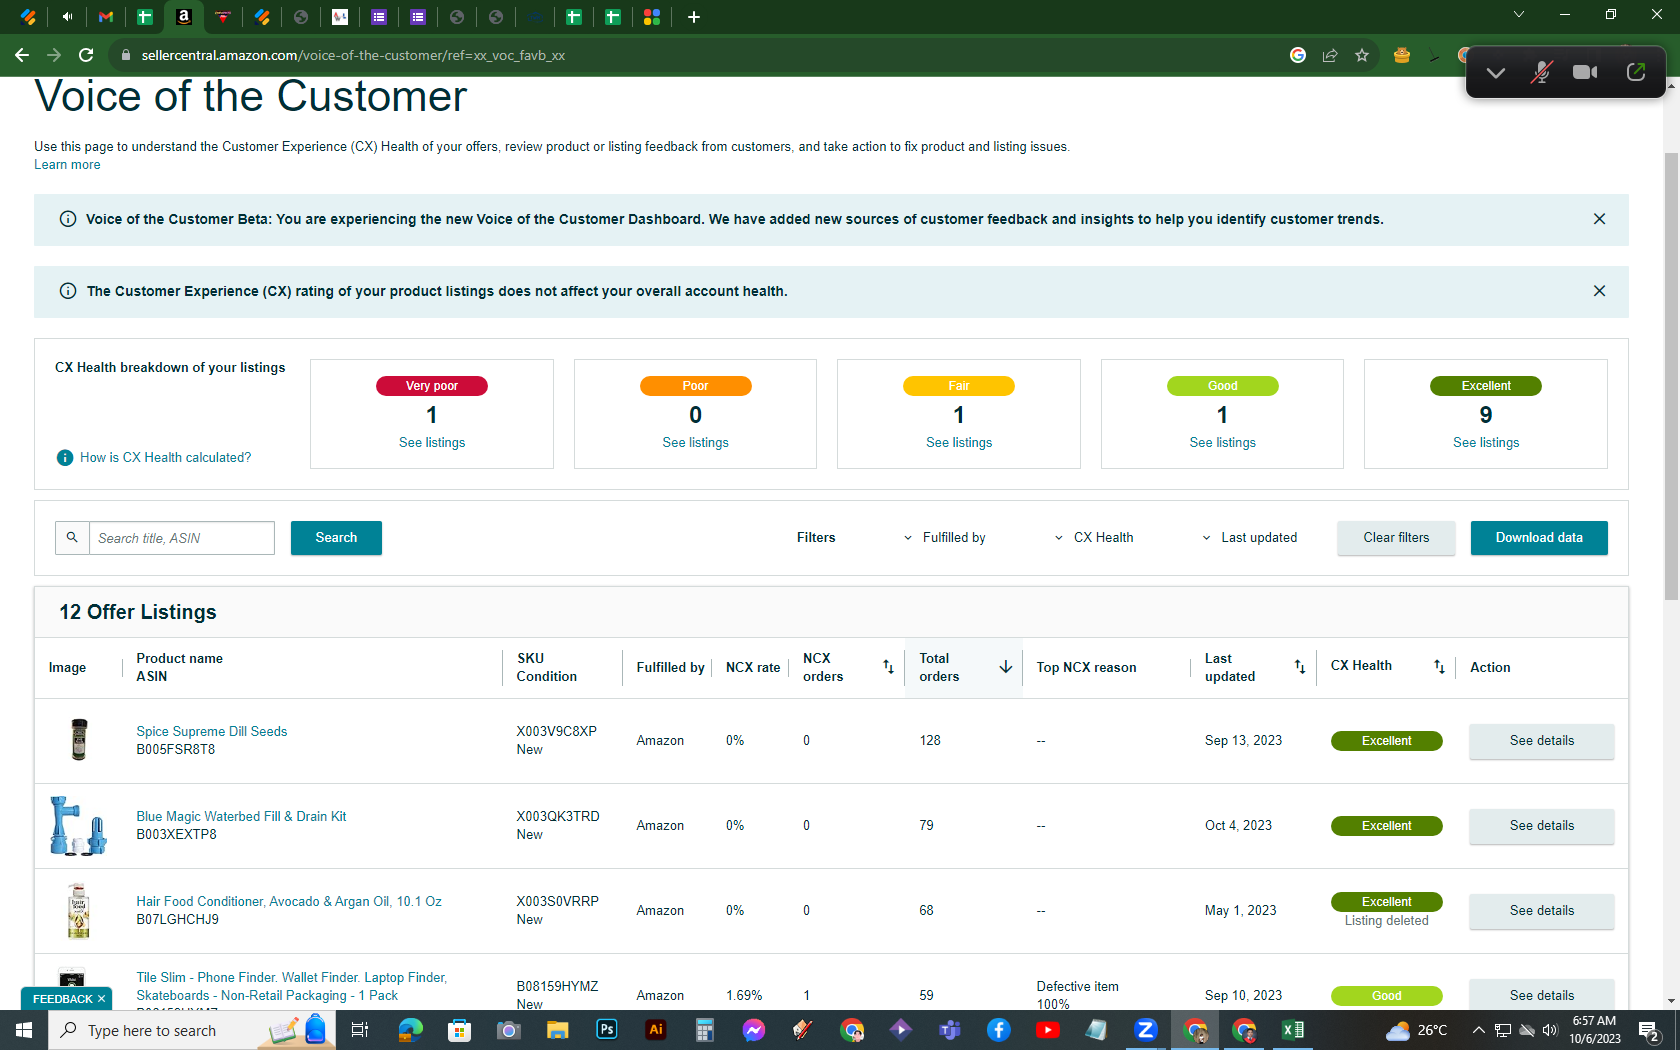Go back to the previous page
The height and width of the screenshot is (1050, 1680).
point(22,56)
